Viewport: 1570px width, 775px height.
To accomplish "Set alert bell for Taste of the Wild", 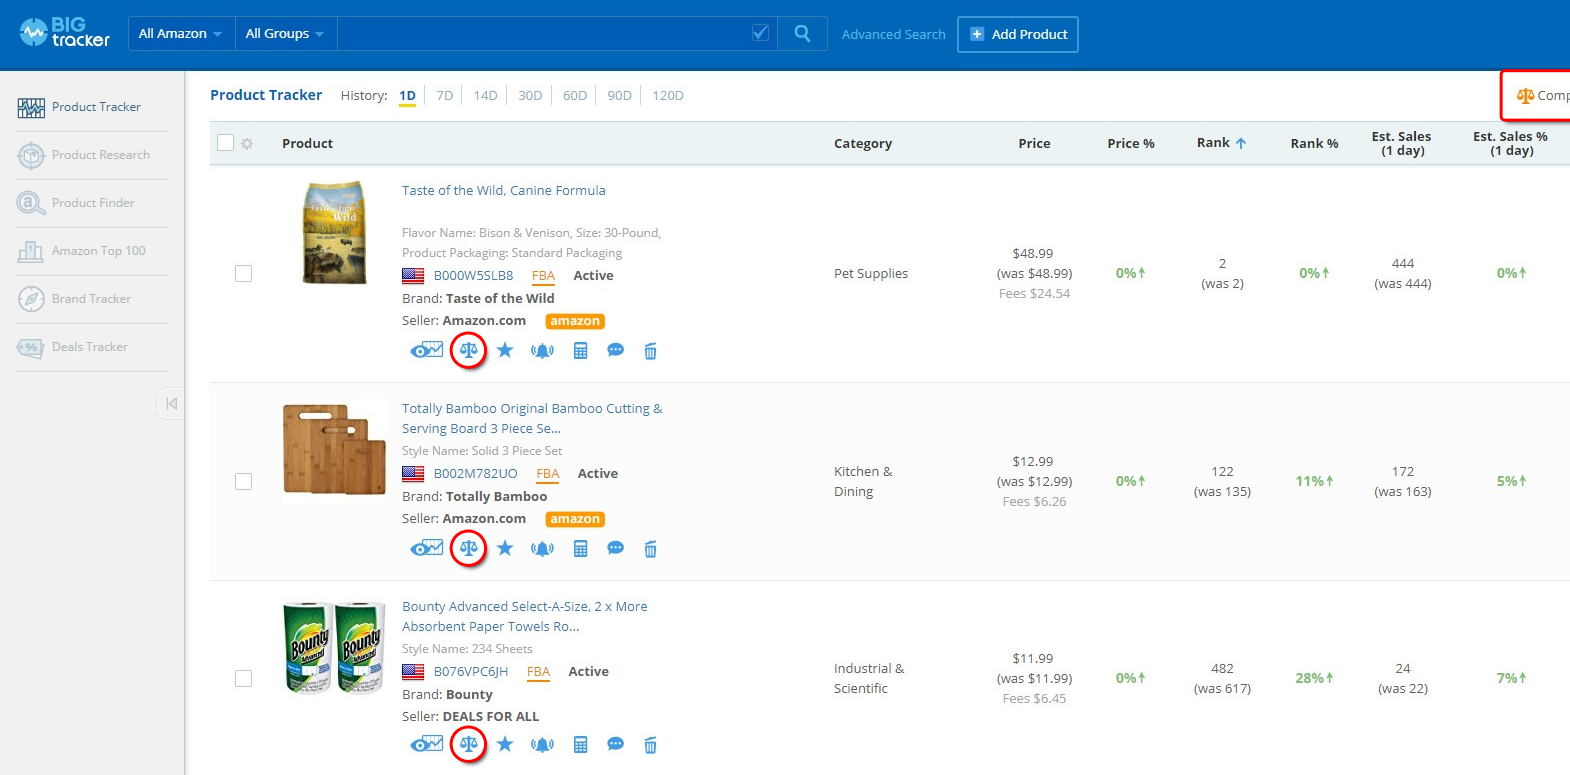I will 542,351.
